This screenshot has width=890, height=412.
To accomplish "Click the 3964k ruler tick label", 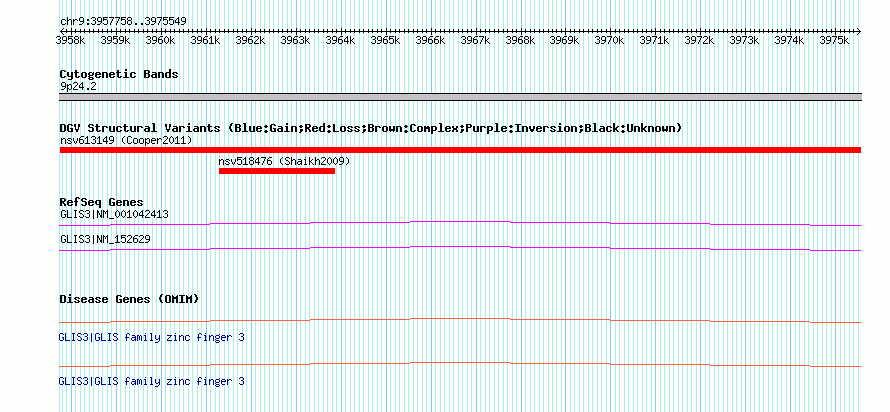I will coord(340,41).
